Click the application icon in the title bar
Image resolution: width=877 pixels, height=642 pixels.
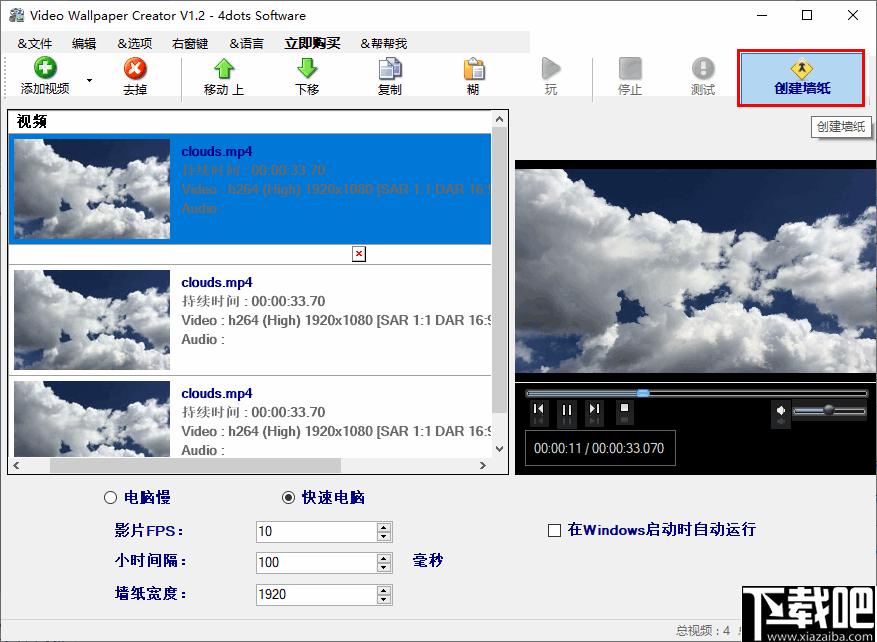pyautogui.click(x=17, y=15)
